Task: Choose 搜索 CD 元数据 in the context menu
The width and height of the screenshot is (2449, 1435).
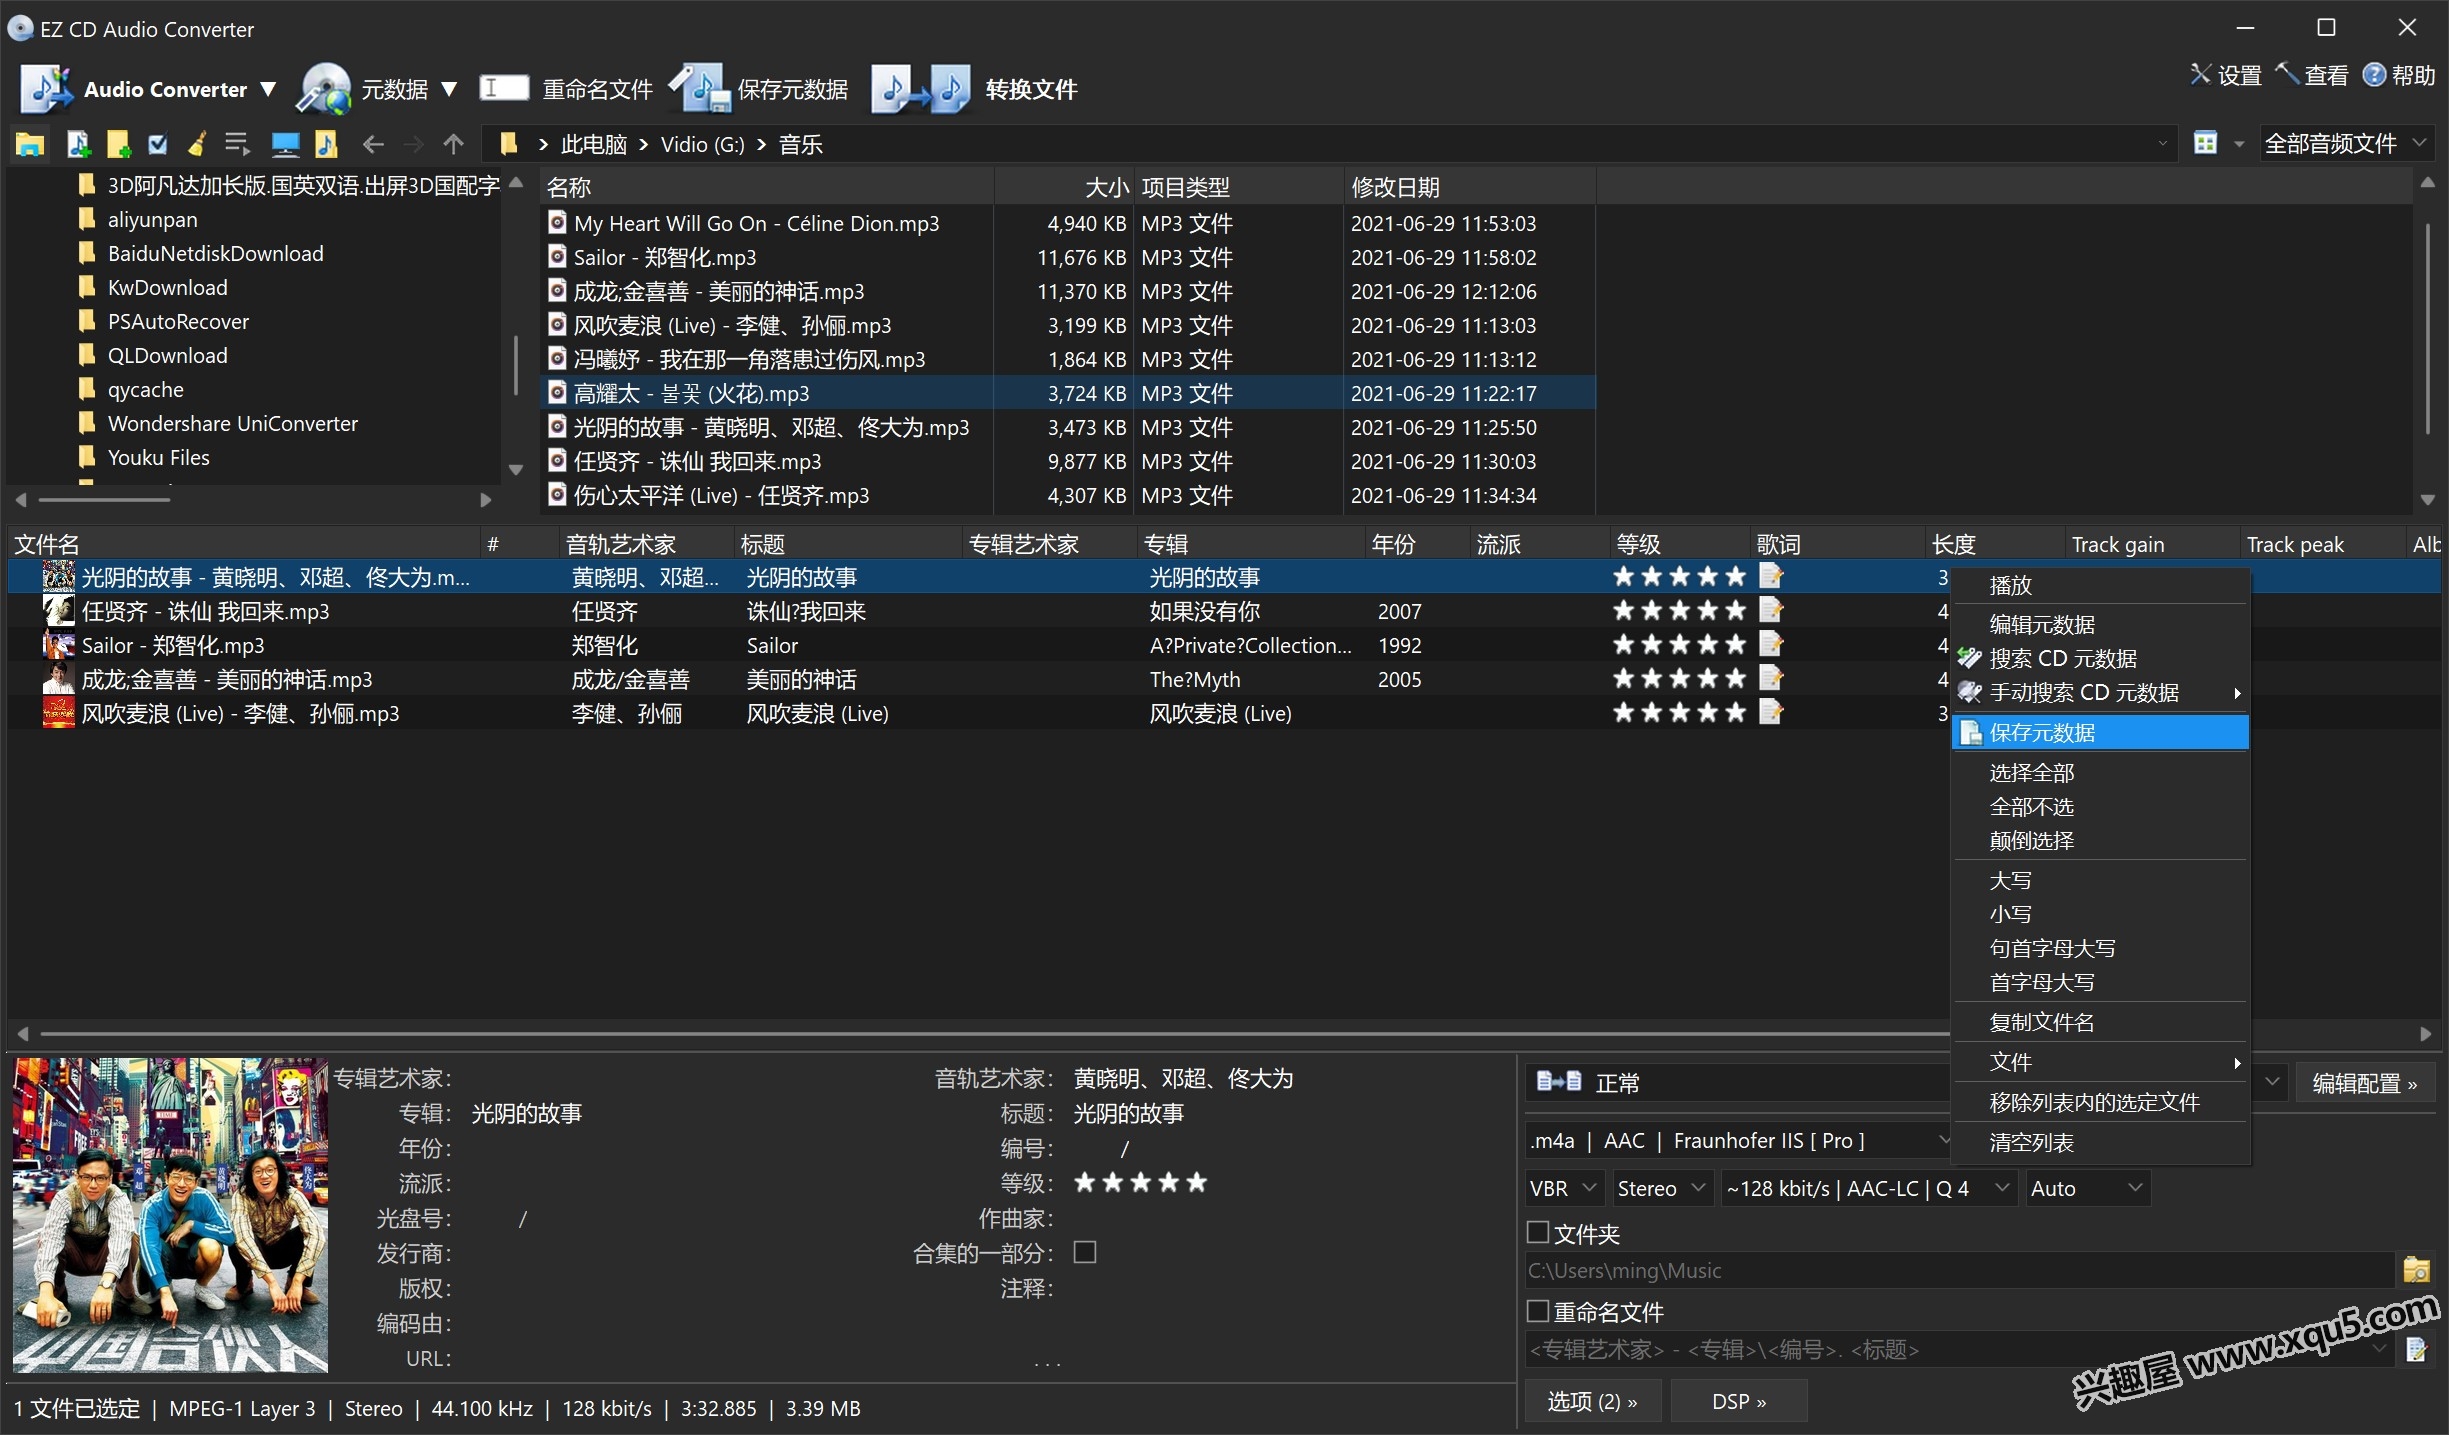Action: point(2100,658)
